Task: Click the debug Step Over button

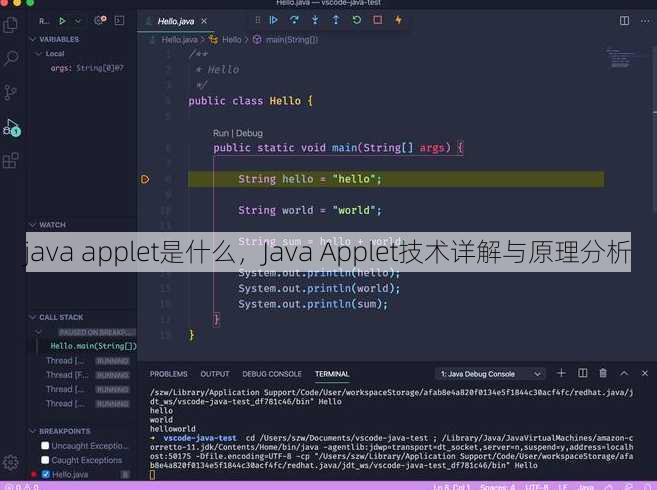Action: click(294, 20)
